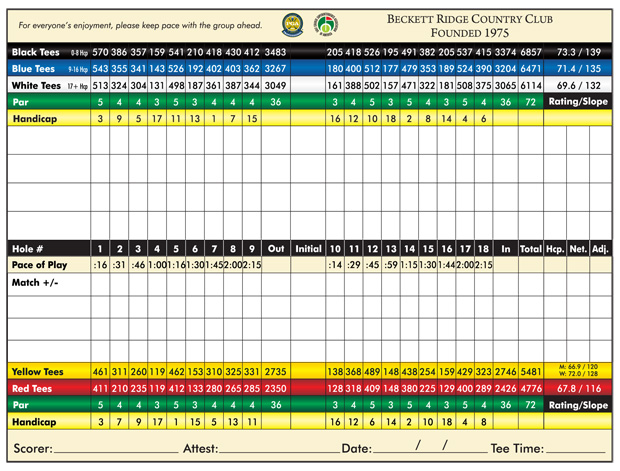Select Black Tees total yardage 6857
This screenshot has width=620, height=471.
(x=531, y=52)
